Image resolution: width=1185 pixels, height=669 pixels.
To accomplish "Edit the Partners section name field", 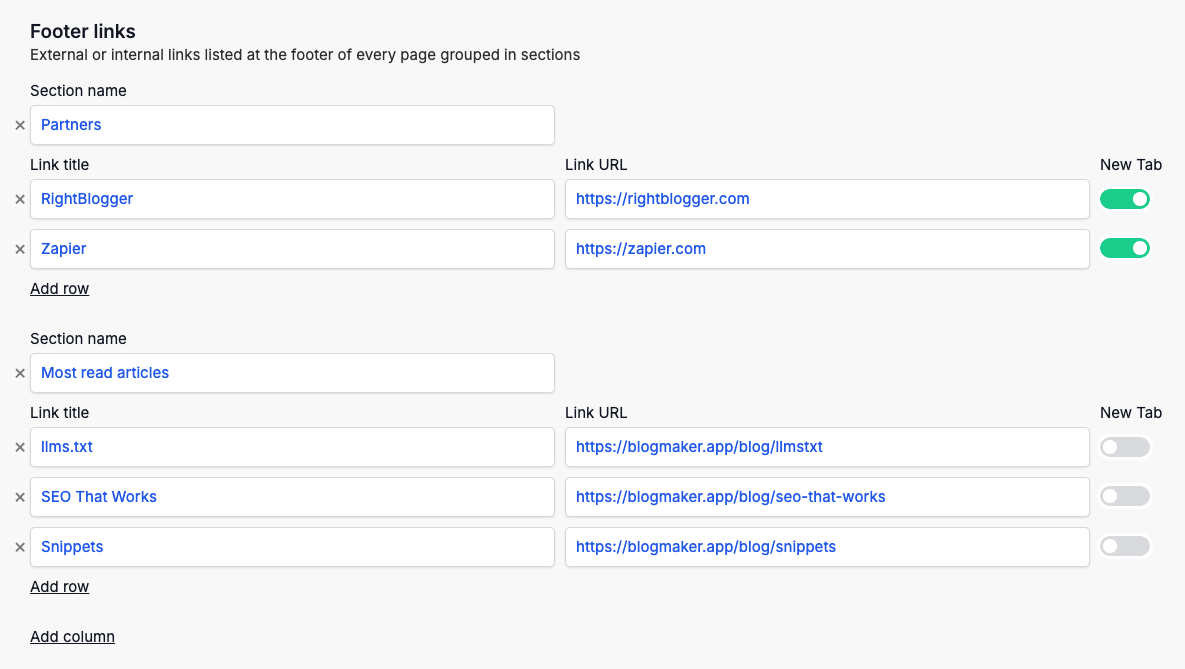I will tap(292, 125).
